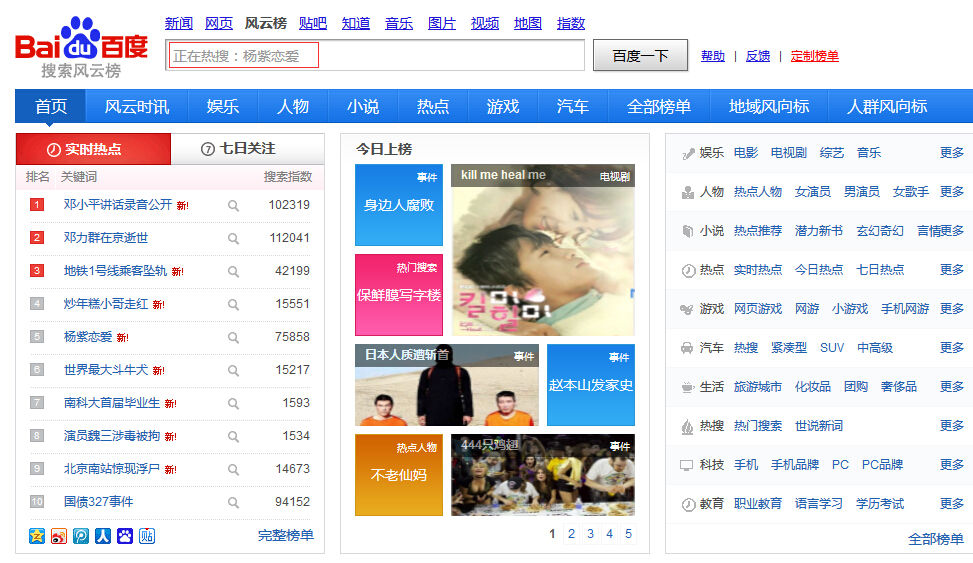Click search magnifier for 南科大首届毕业生
This screenshot has height=563, width=973.
pyautogui.click(x=233, y=403)
